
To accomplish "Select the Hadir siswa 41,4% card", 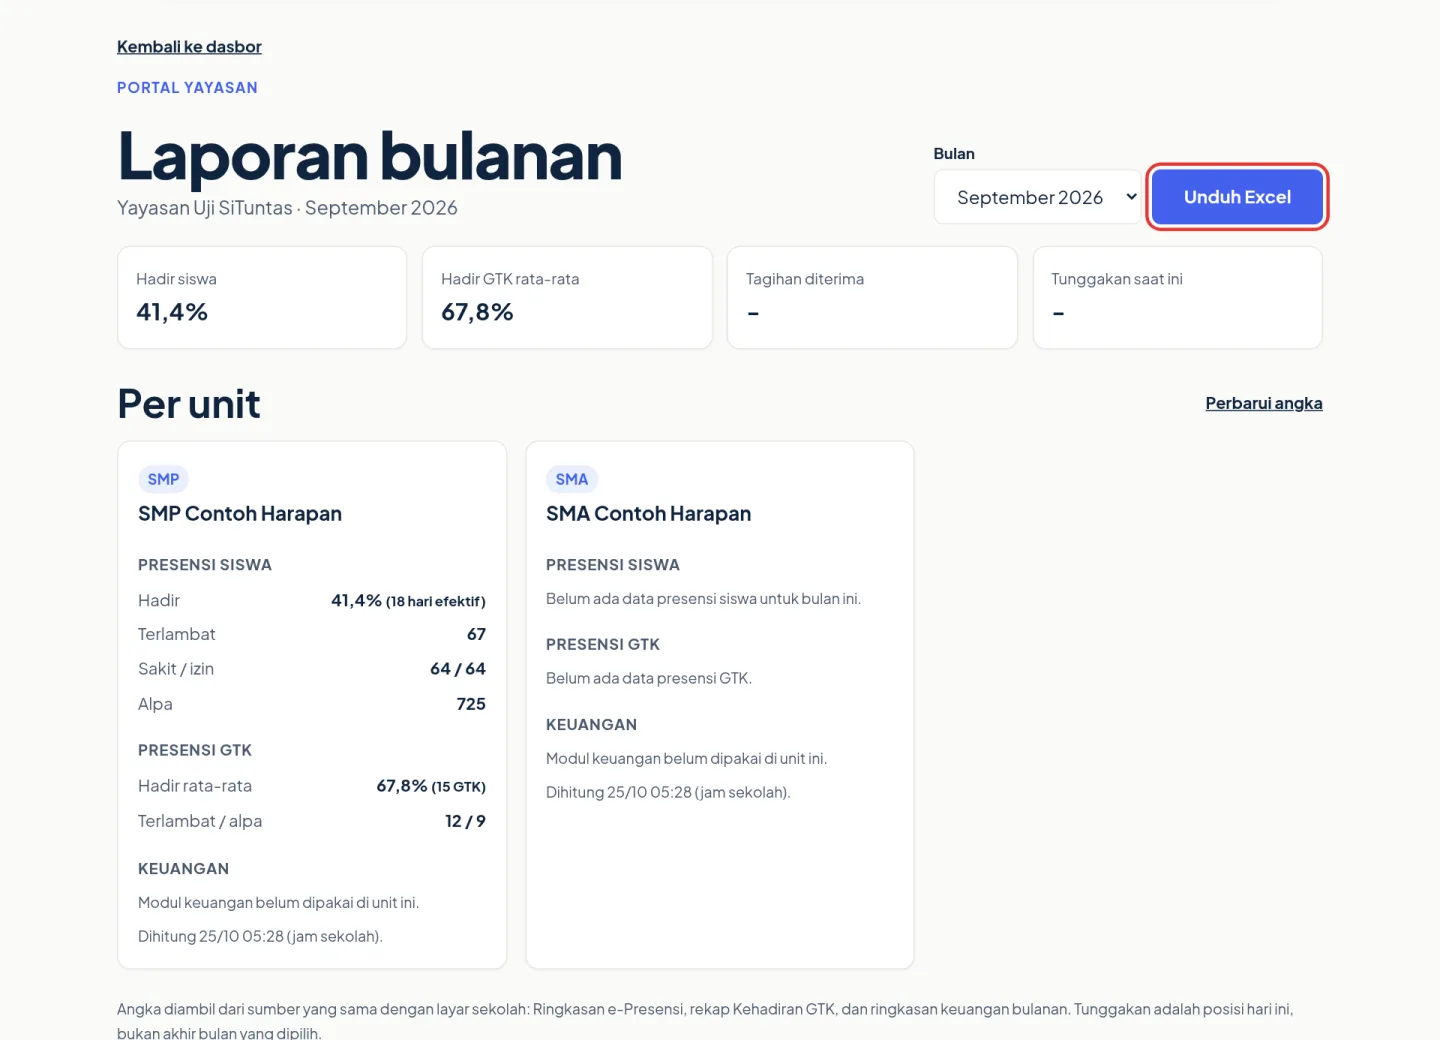I will coord(262,298).
